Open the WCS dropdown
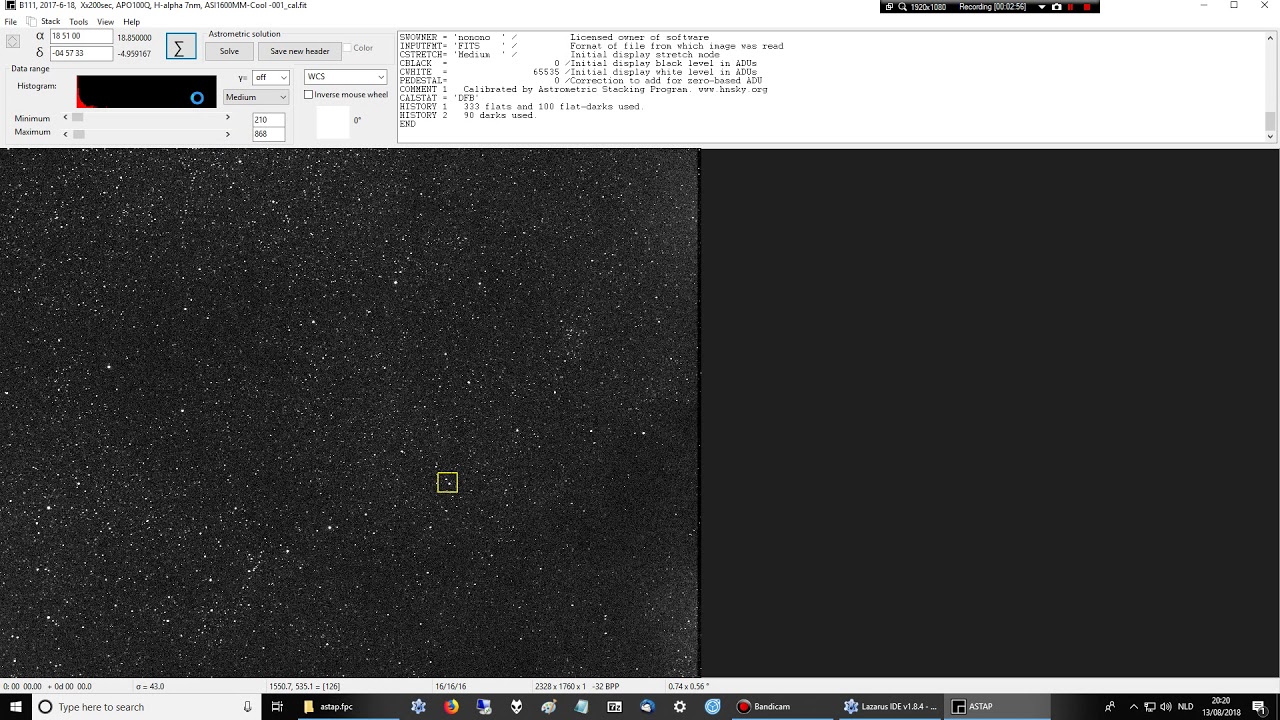Viewport: 1280px width, 720px height. click(x=345, y=77)
